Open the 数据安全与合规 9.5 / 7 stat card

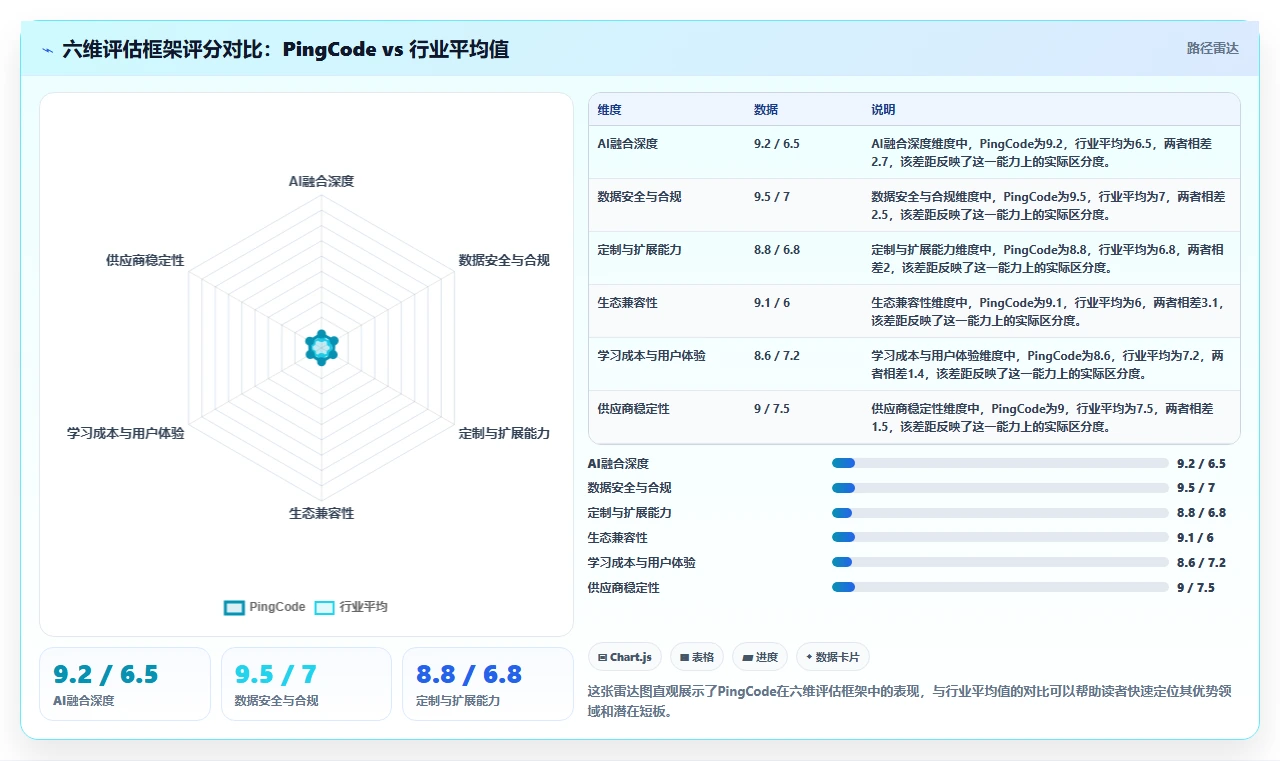[x=306, y=684]
